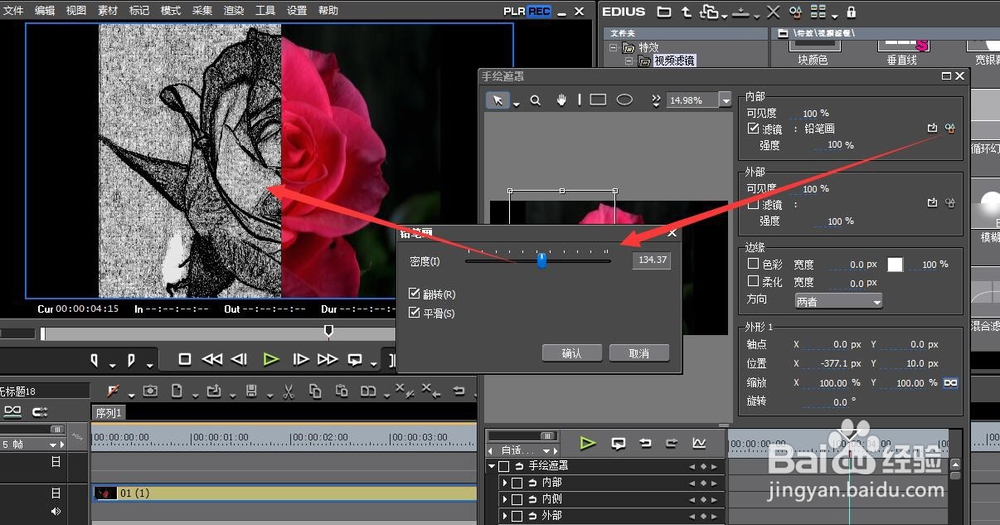Uncheck the 滤镜 checkbox in 内部 section
This screenshot has width=1000, height=525.
tap(753, 128)
